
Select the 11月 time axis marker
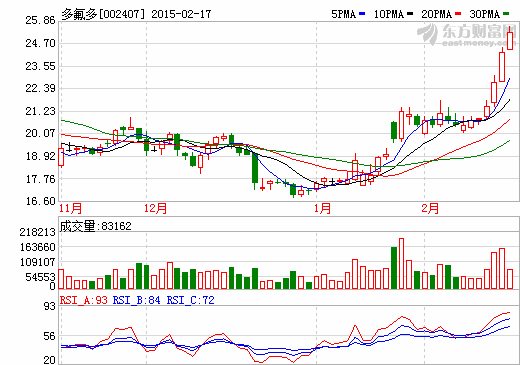coord(70,208)
